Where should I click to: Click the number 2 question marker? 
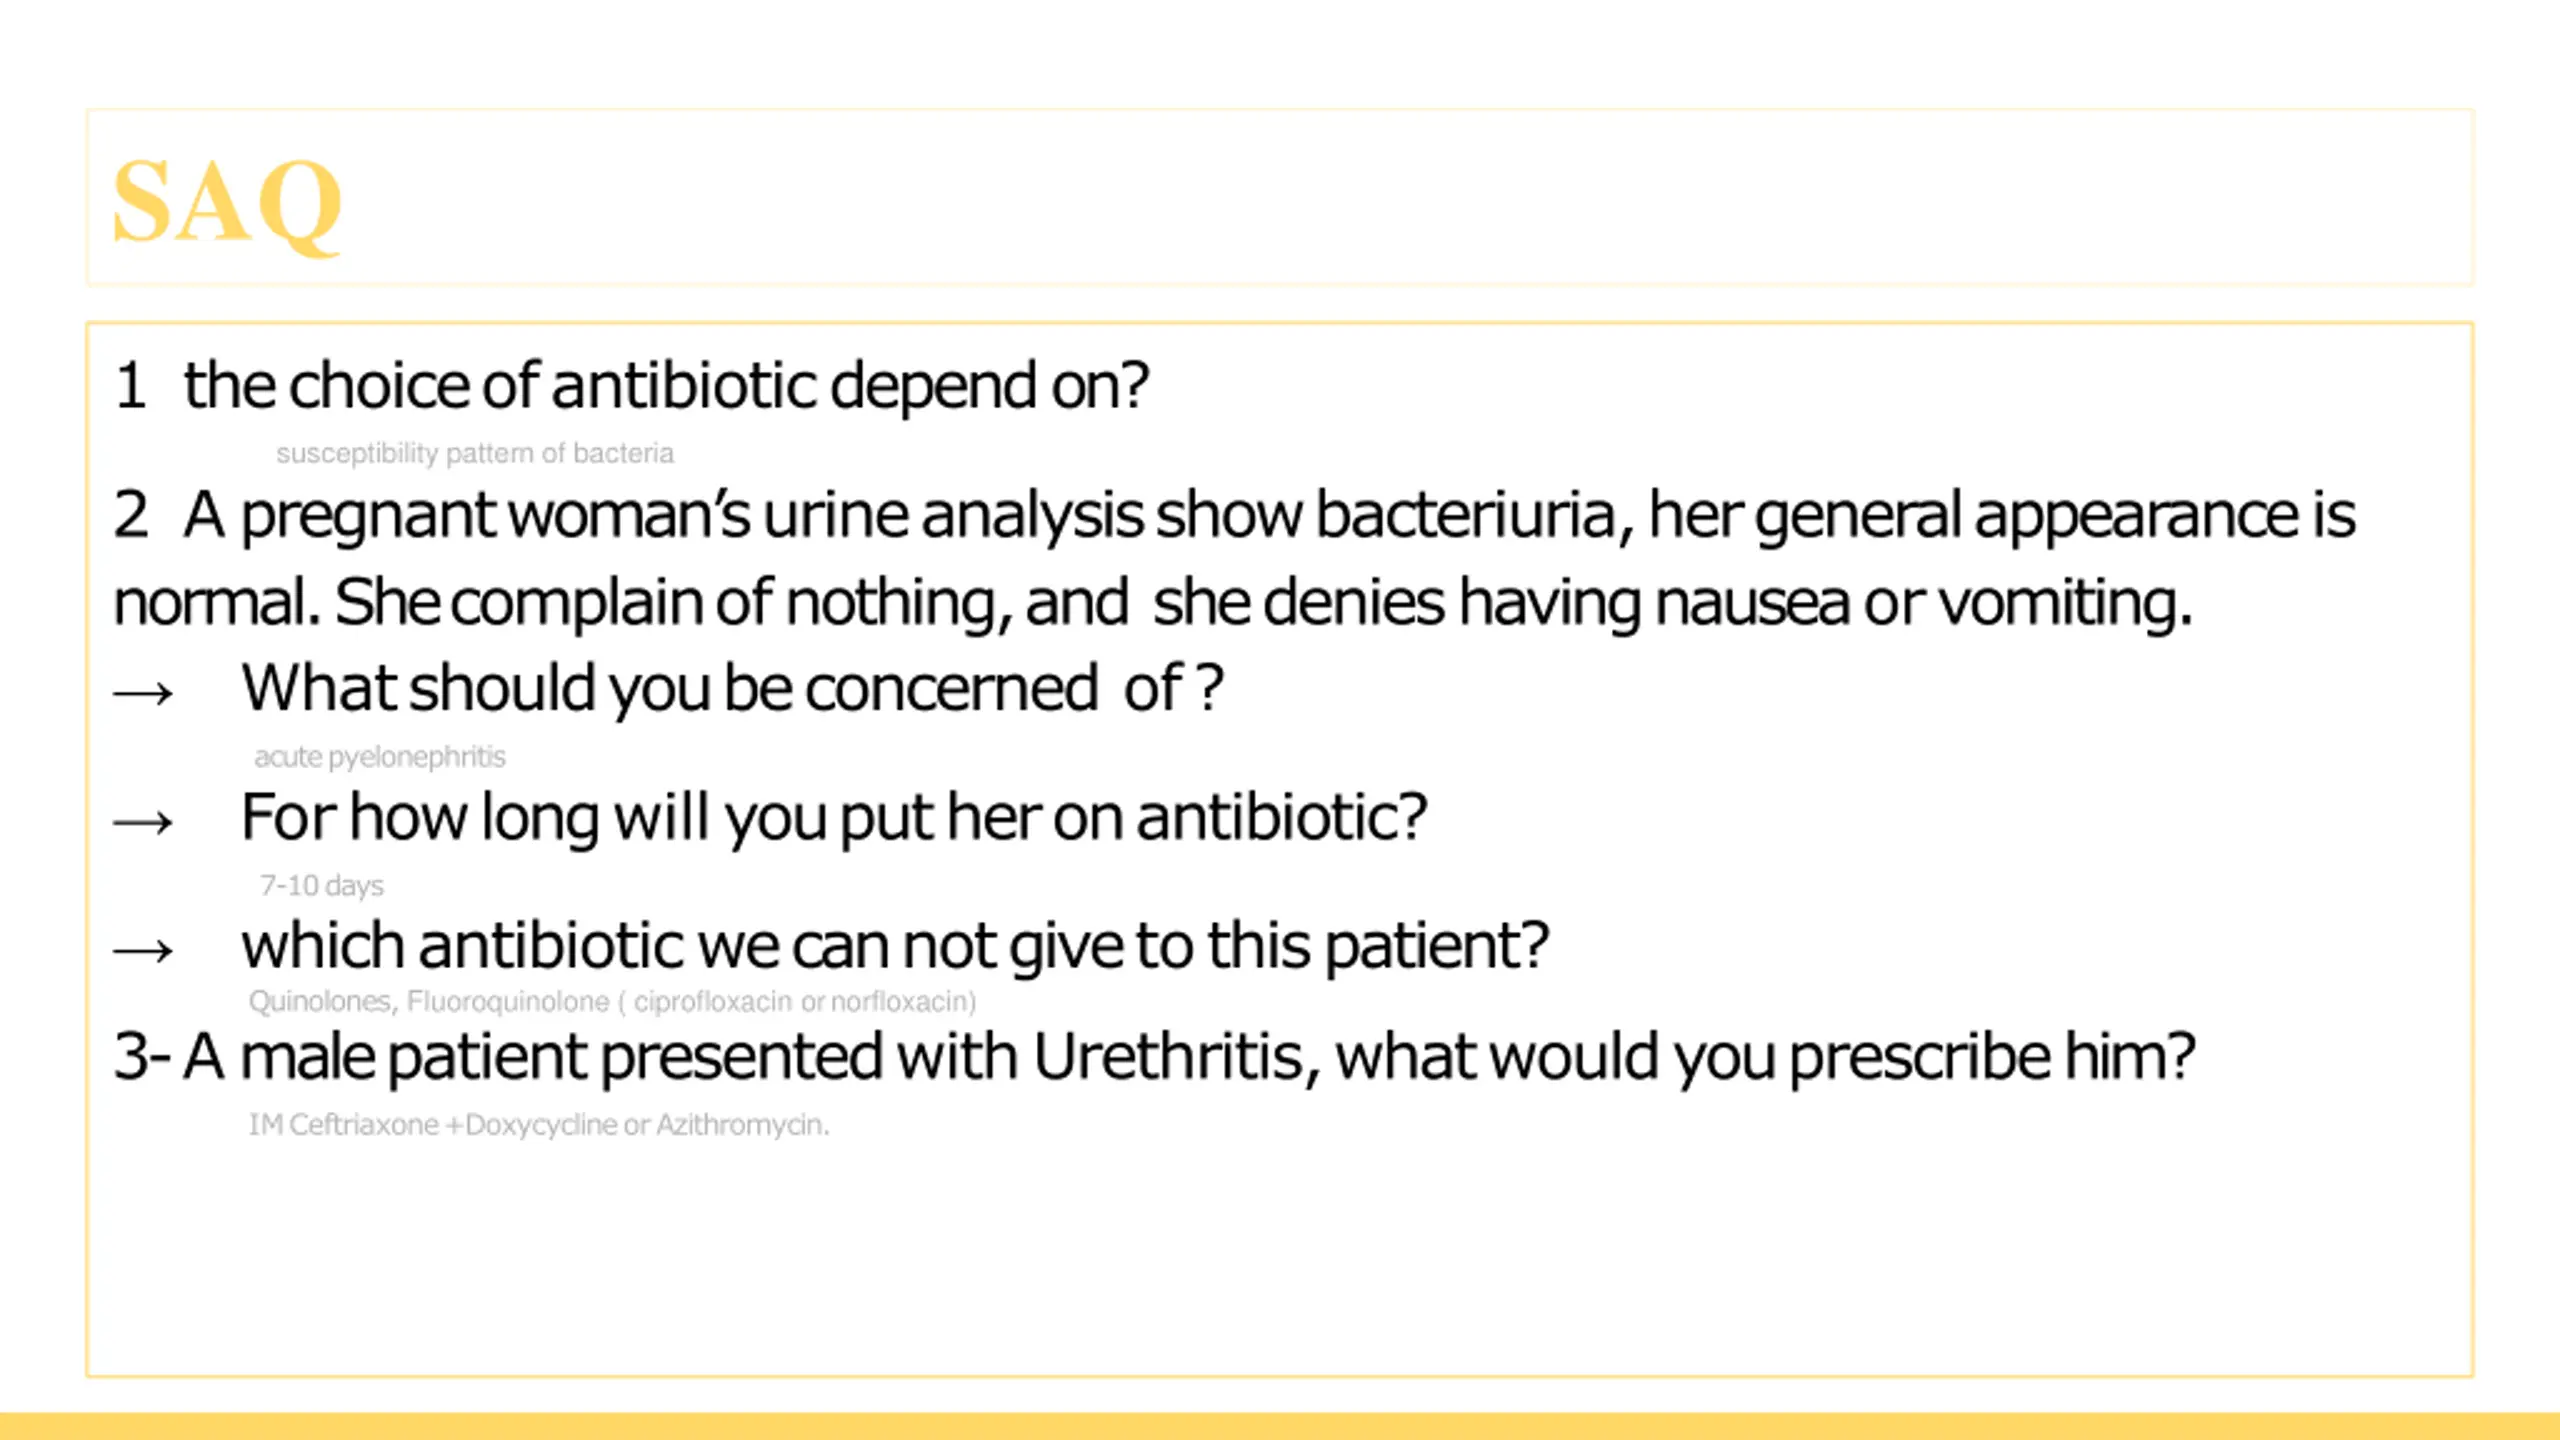click(x=130, y=516)
